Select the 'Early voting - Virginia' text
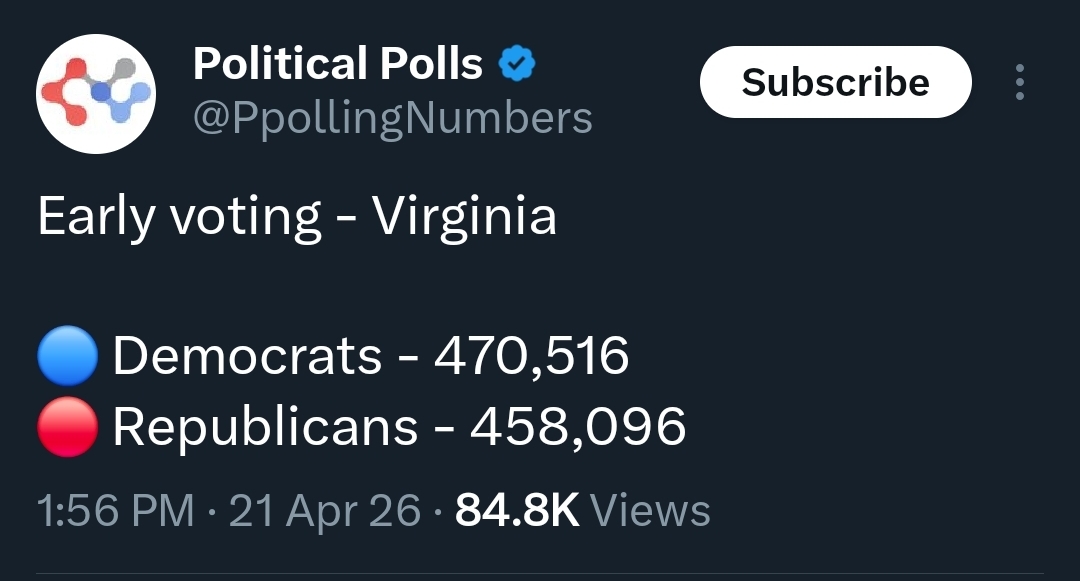This screenshot has width=1080, height=581. coord(296,217)
